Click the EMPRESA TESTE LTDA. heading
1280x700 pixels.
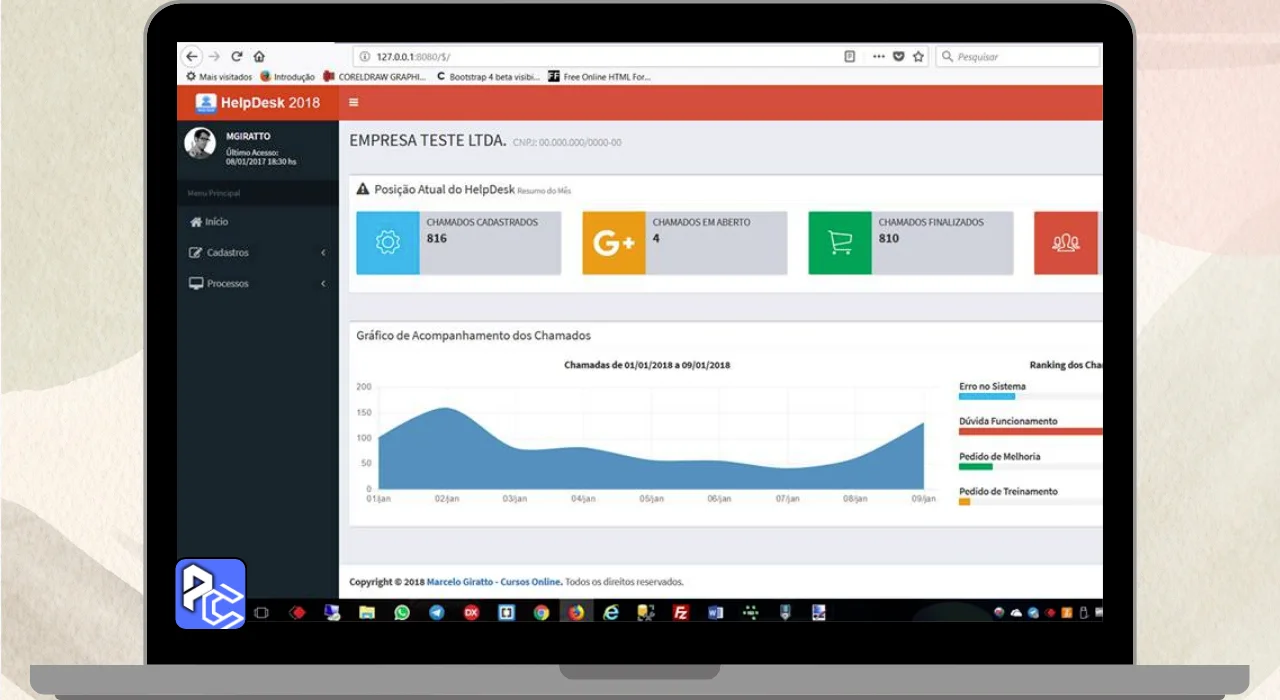pos(428,141)
